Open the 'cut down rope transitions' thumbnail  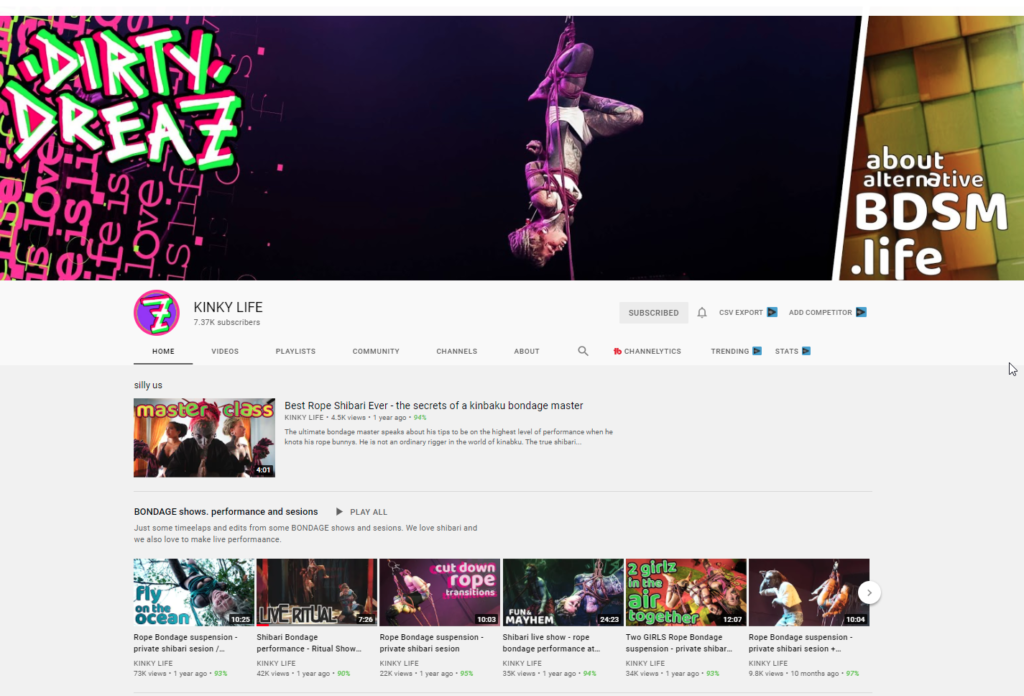coord(440,592)
